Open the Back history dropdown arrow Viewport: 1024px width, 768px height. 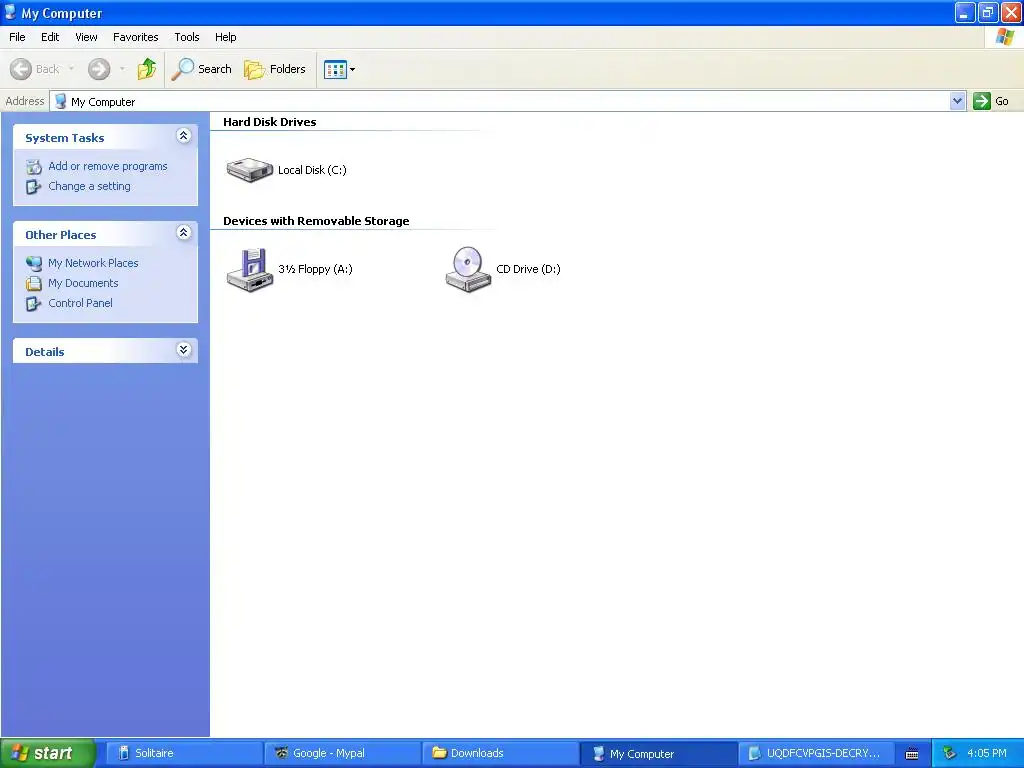click(71, 69)
